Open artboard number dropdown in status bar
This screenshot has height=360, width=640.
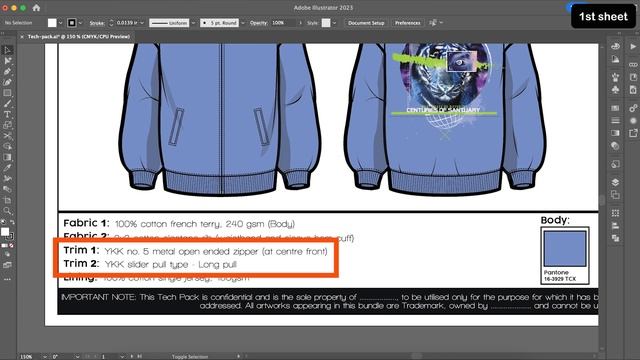121,357
